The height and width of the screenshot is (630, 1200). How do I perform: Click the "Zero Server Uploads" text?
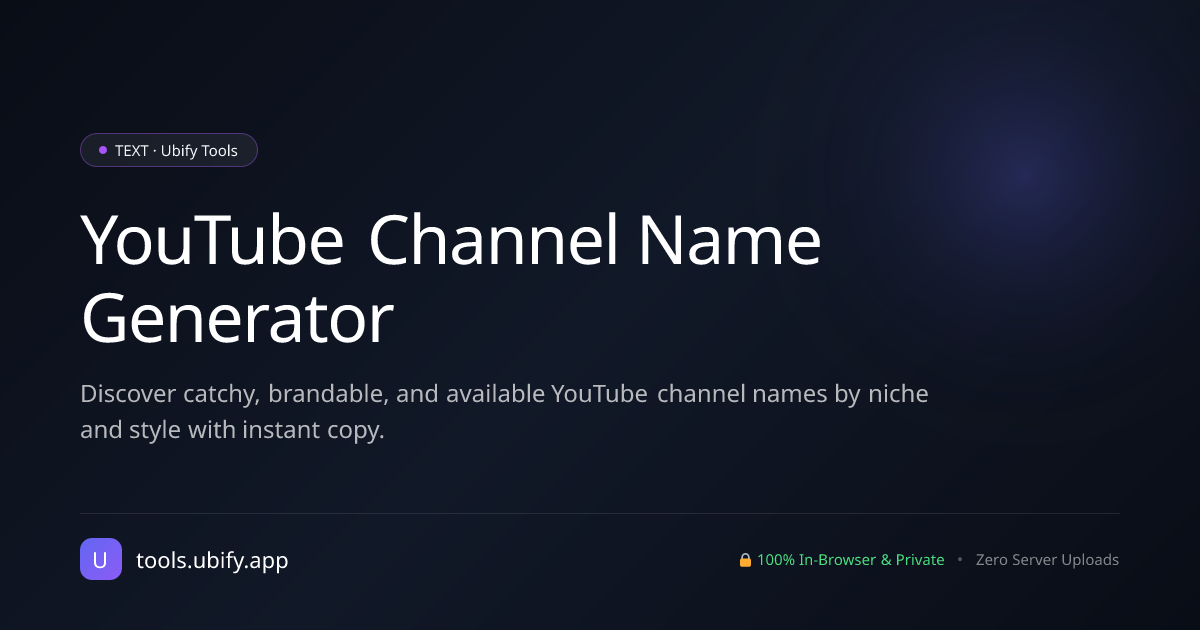[x=1047, y=560]
